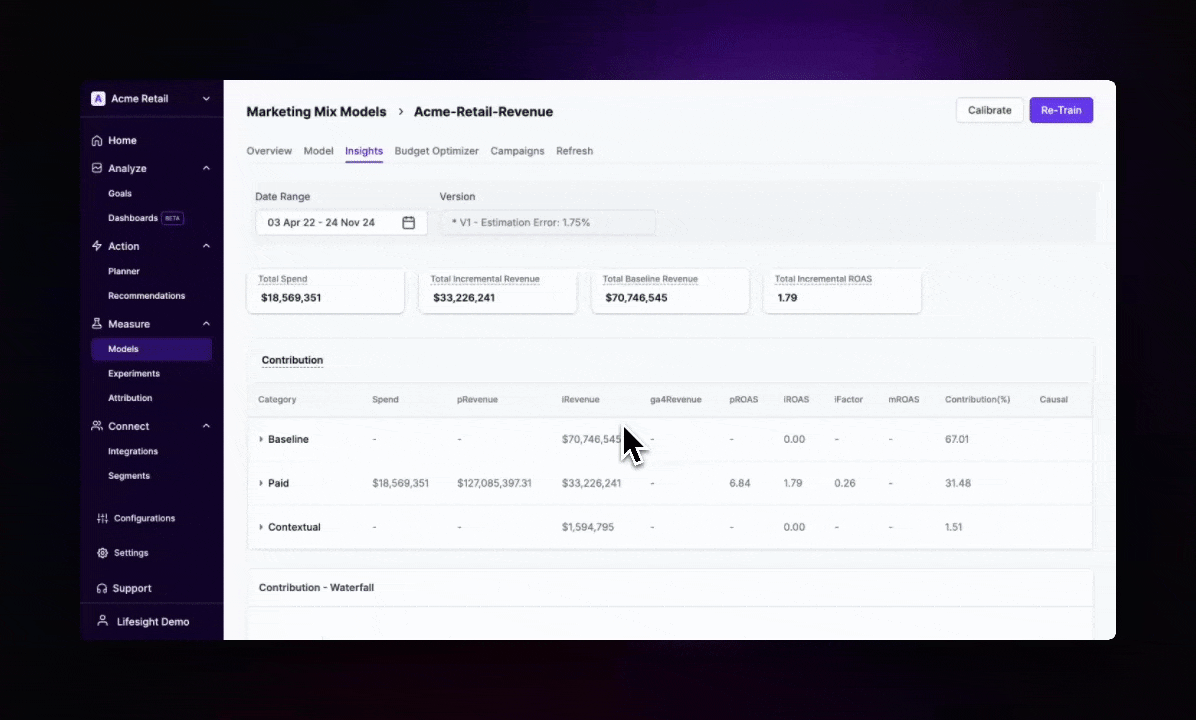Click the BETA badge next to Dashboards
The height and width of the screenshot is (720, 1196).
[173, 218]
